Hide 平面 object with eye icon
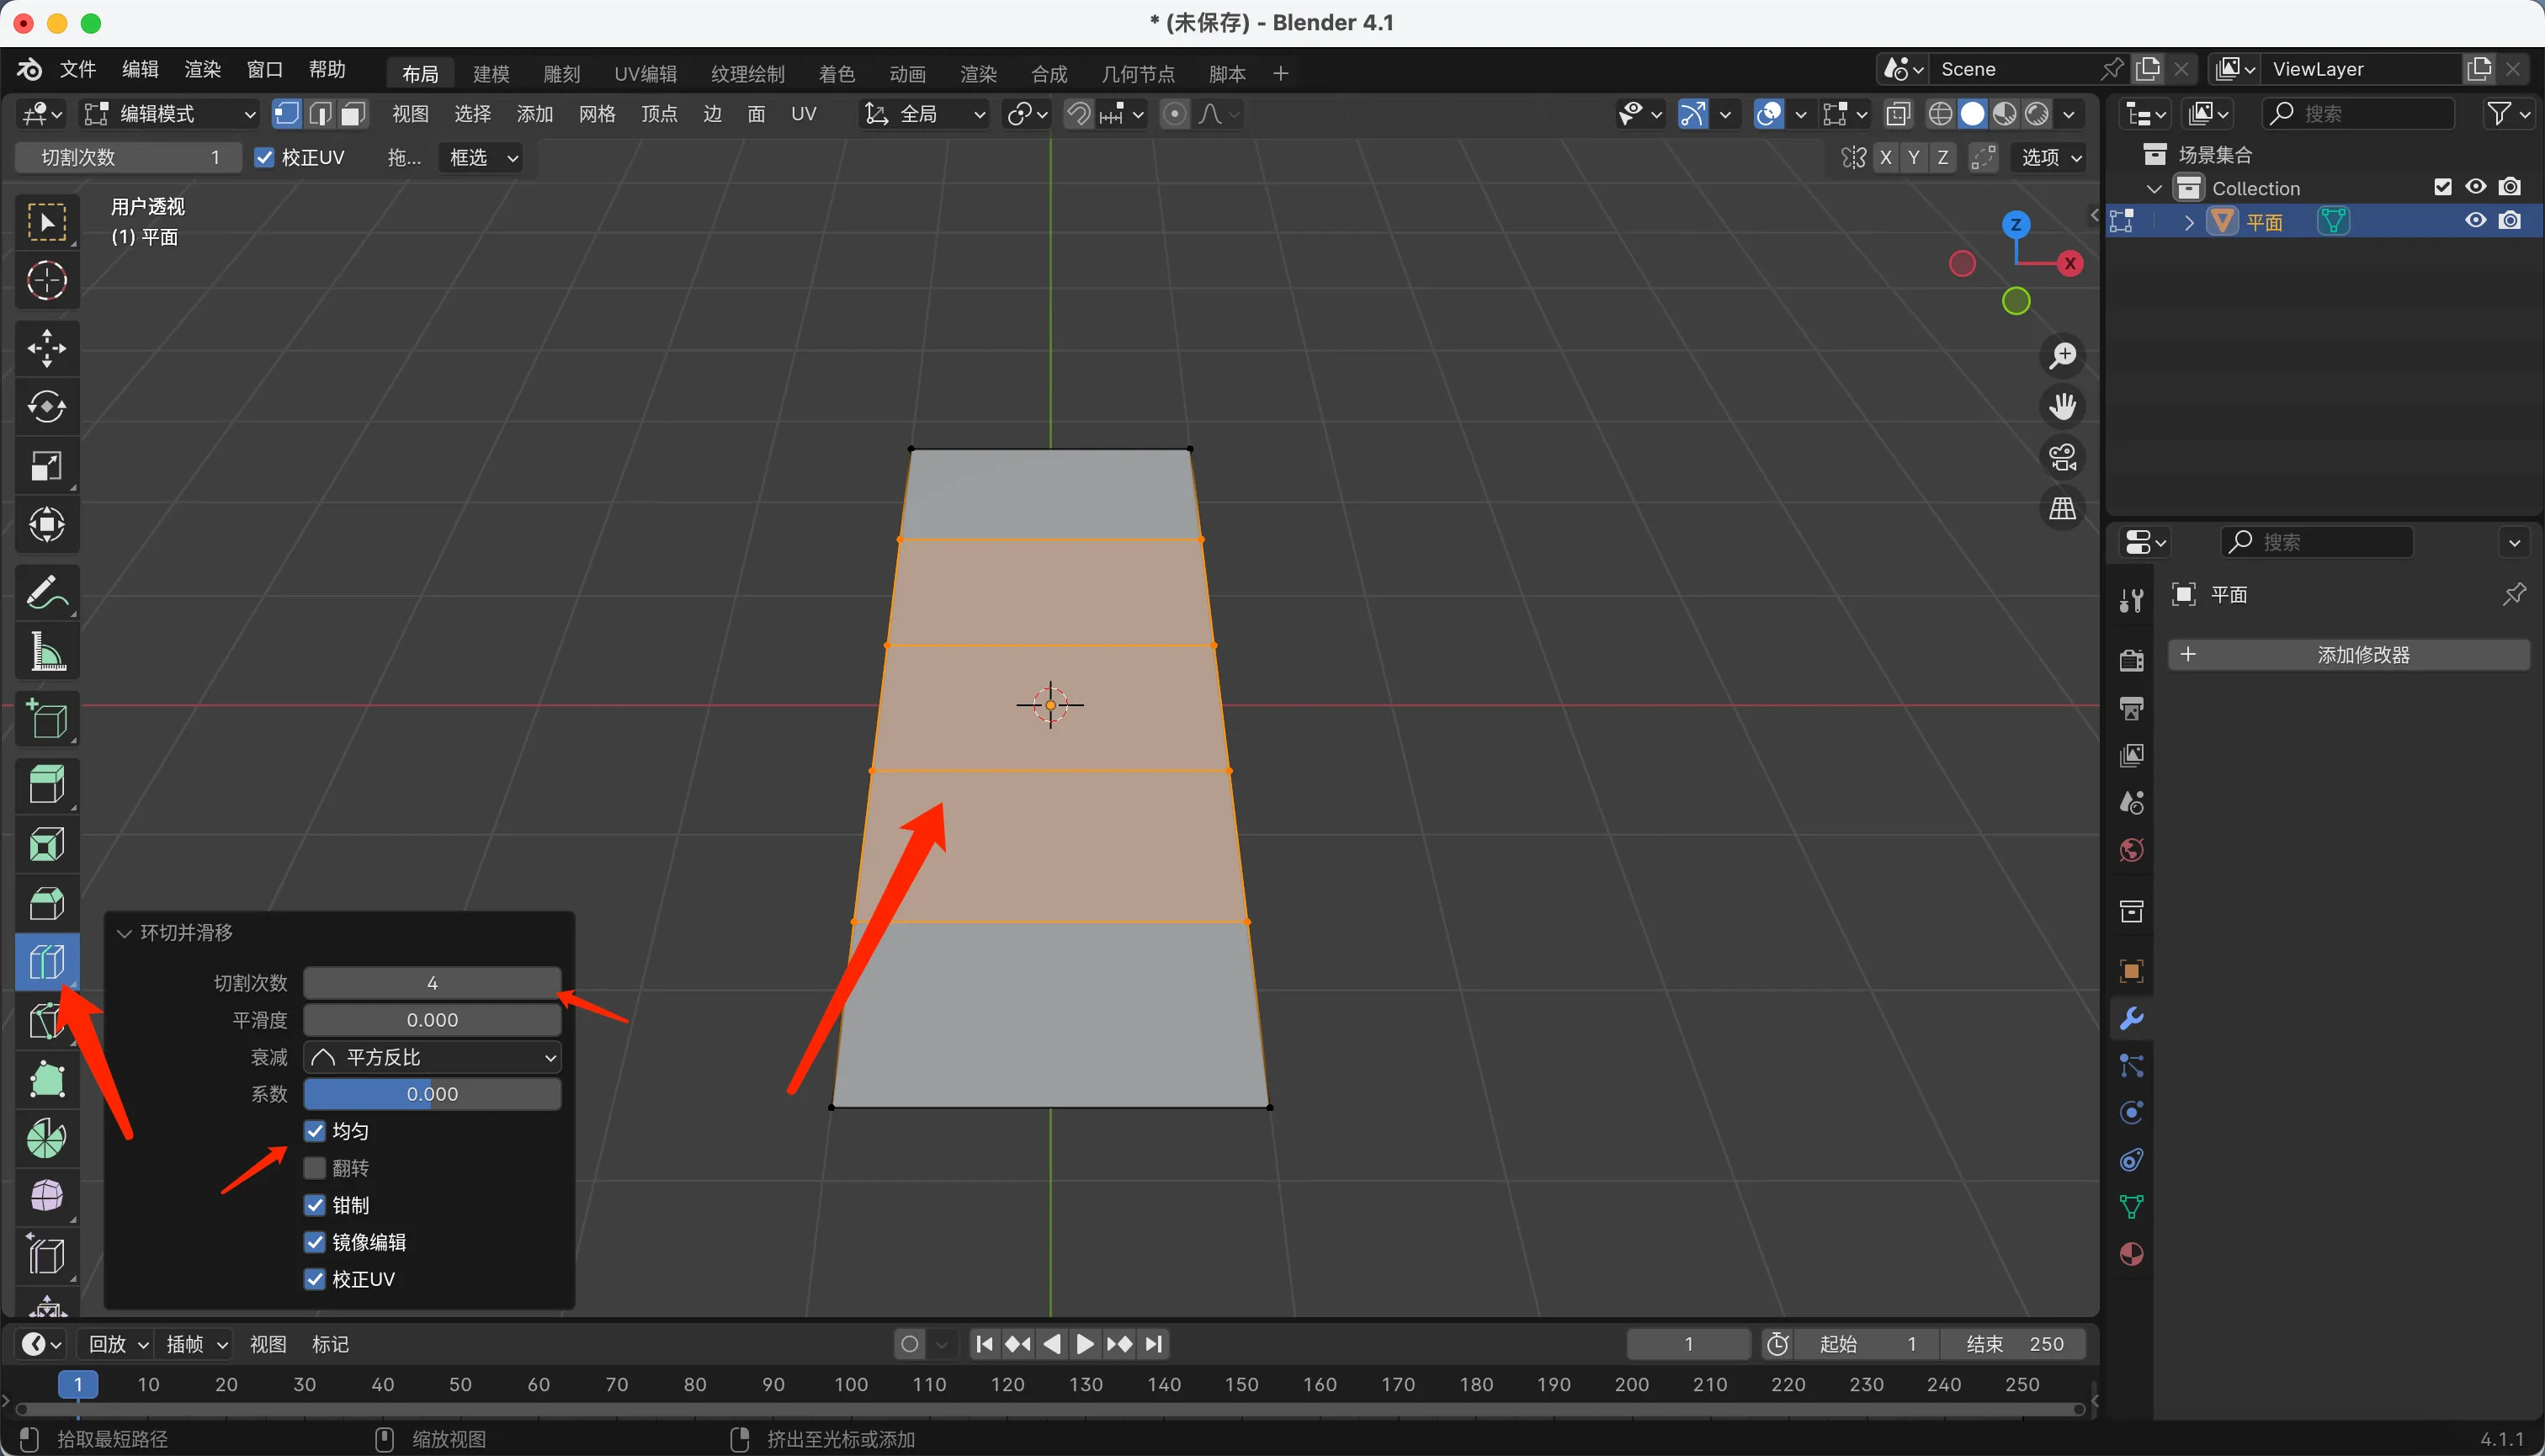 2475,221
